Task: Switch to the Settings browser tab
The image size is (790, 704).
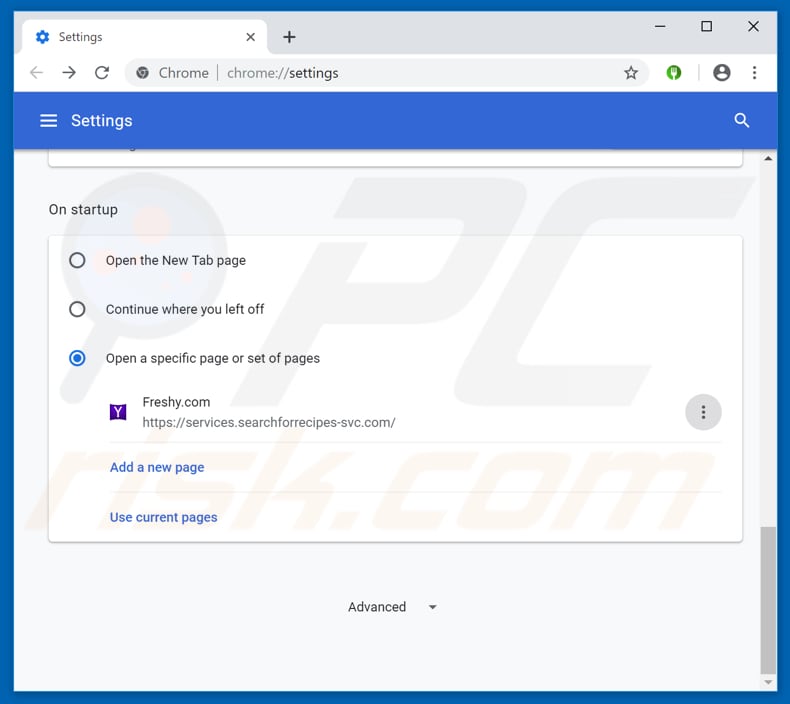Action: pyautogui.click(x=144, y=37)
